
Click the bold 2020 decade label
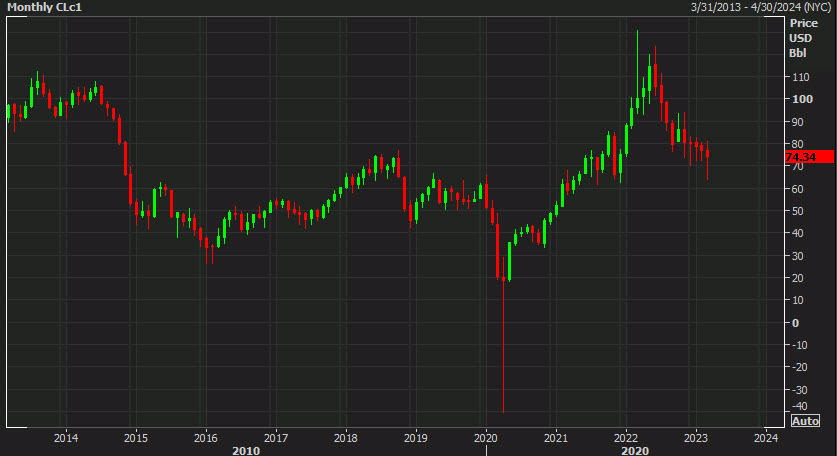tap(635, 451)
